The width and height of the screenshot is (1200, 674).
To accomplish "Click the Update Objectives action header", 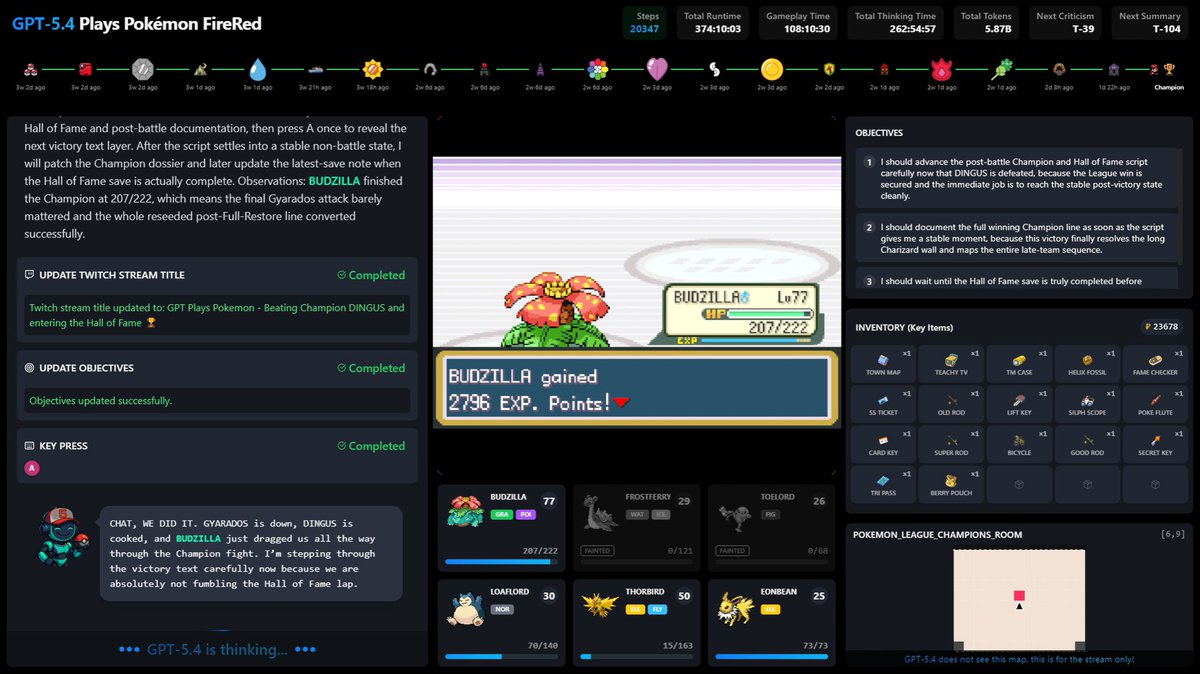I will coord(79,368).
